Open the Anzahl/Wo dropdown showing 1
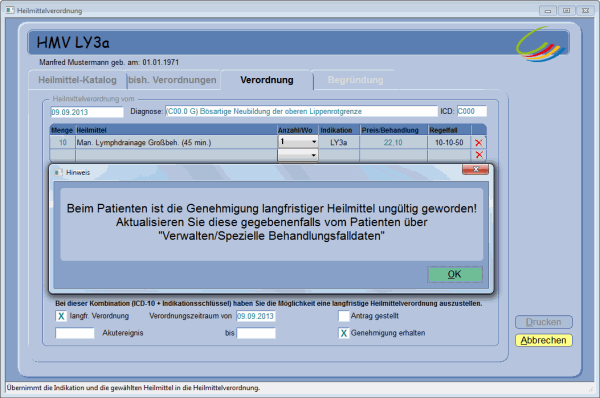The height and width of the screenshot is (398, 600). click(x=298, y=142)
